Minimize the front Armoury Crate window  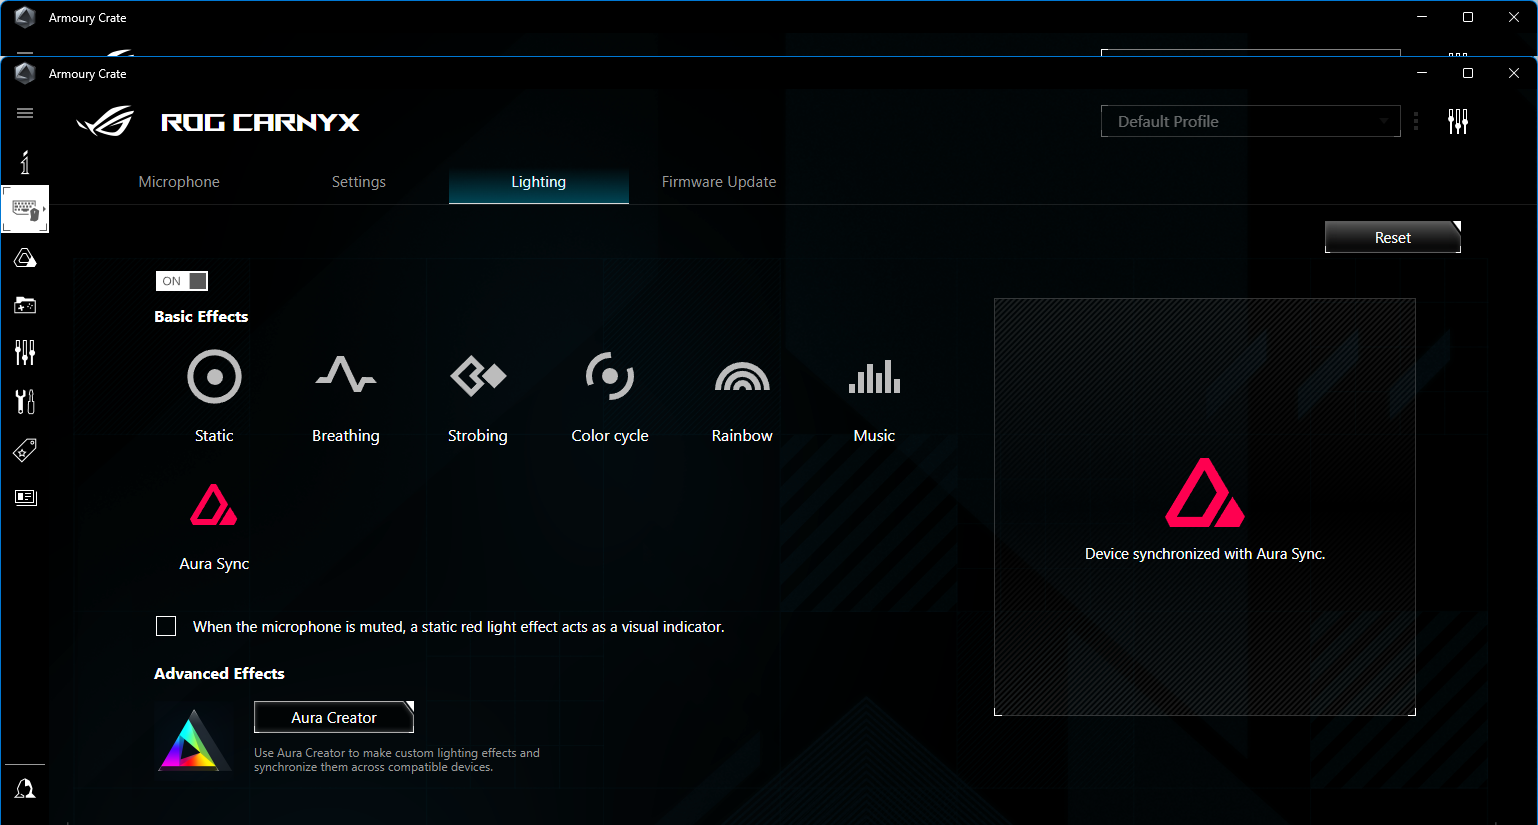(1422, 73)
